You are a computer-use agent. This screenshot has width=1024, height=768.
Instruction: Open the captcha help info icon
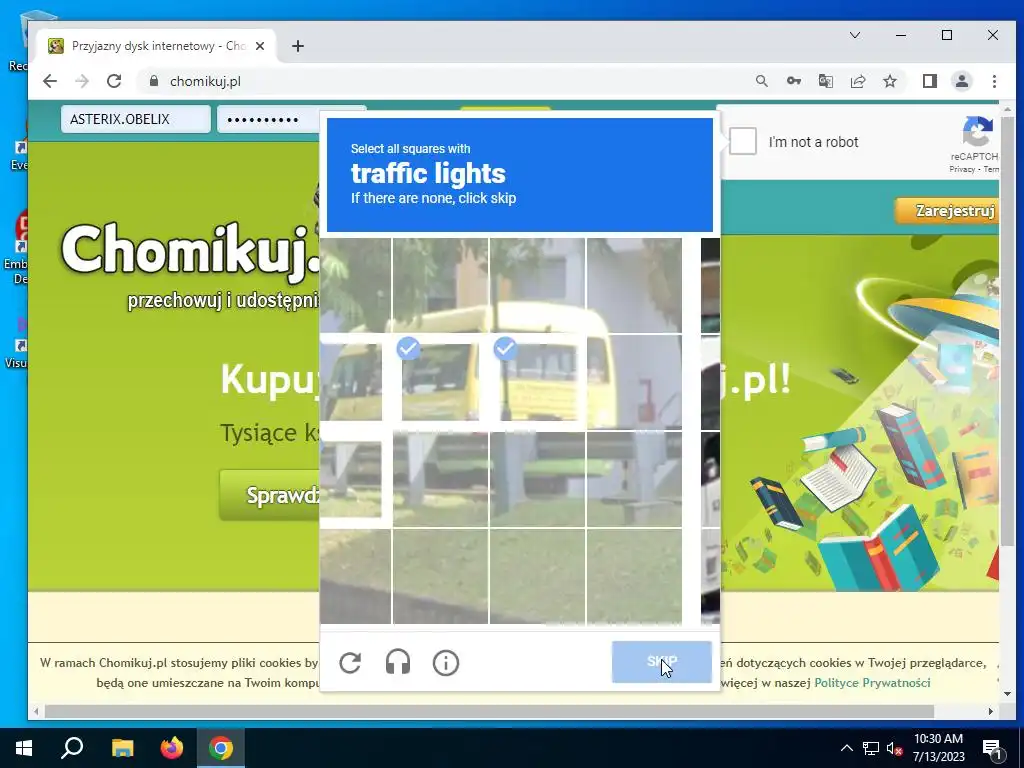[x=446, y=663]
